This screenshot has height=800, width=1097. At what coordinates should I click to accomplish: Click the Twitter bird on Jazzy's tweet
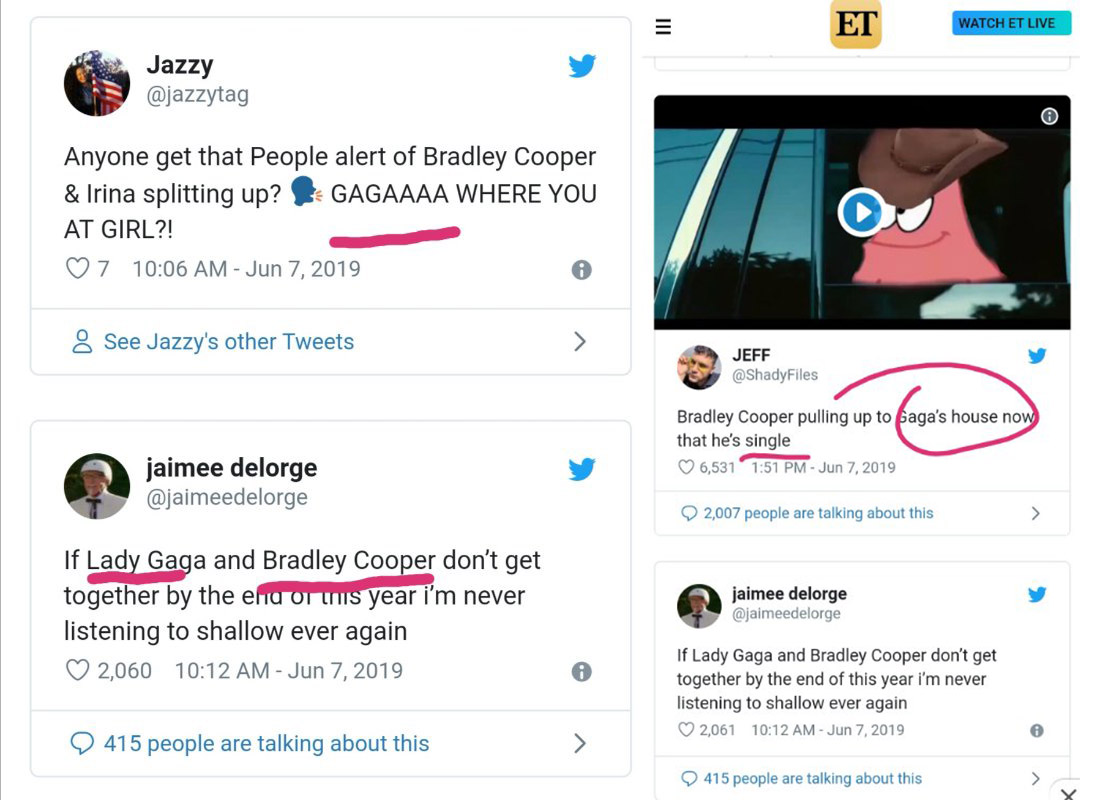(x=582, y=67)
